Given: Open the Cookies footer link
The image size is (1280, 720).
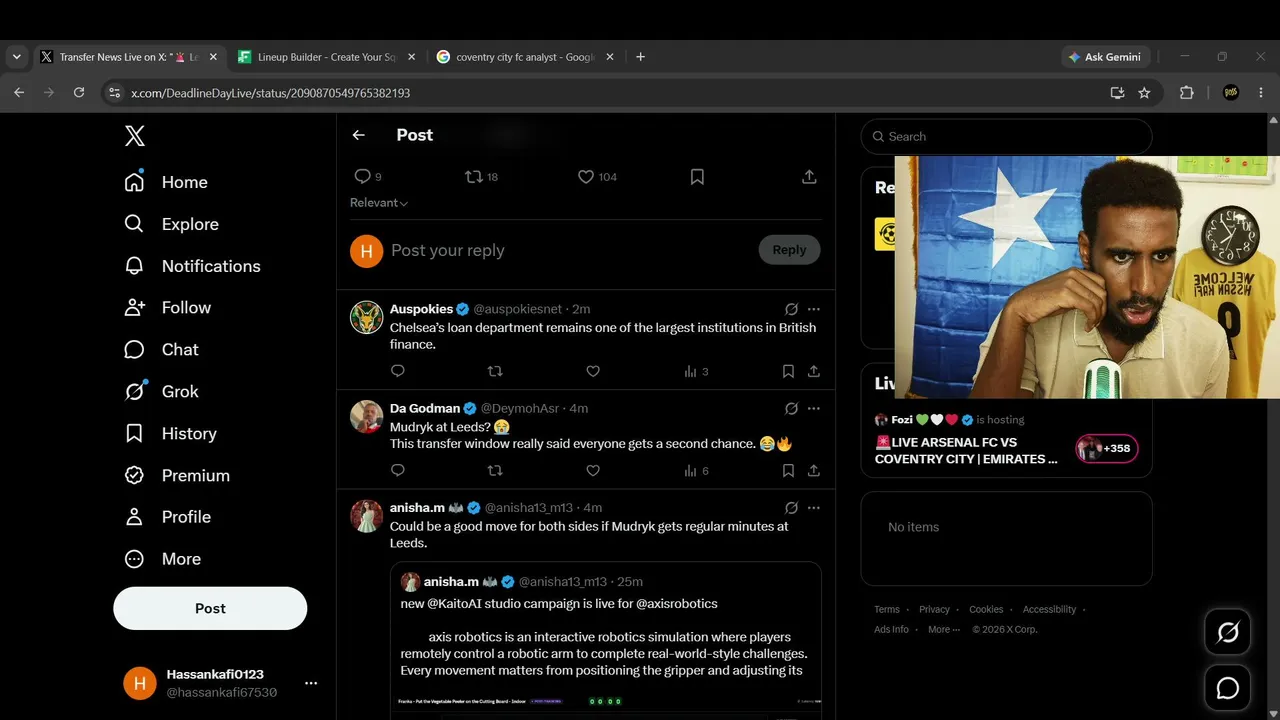Looking at the screenshot, I should click(986, 609).
